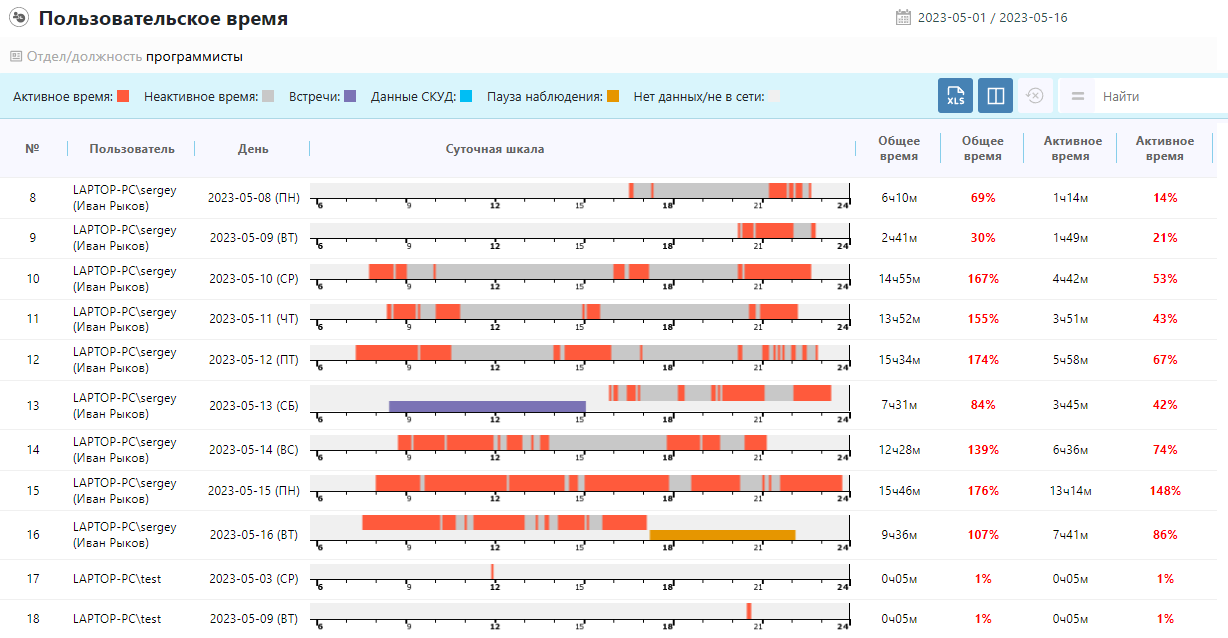Click the reset filter icon
Image resolution: width=1228 pixels, height=638 pixels.
pyautogui.click(x=1035, y=96)
